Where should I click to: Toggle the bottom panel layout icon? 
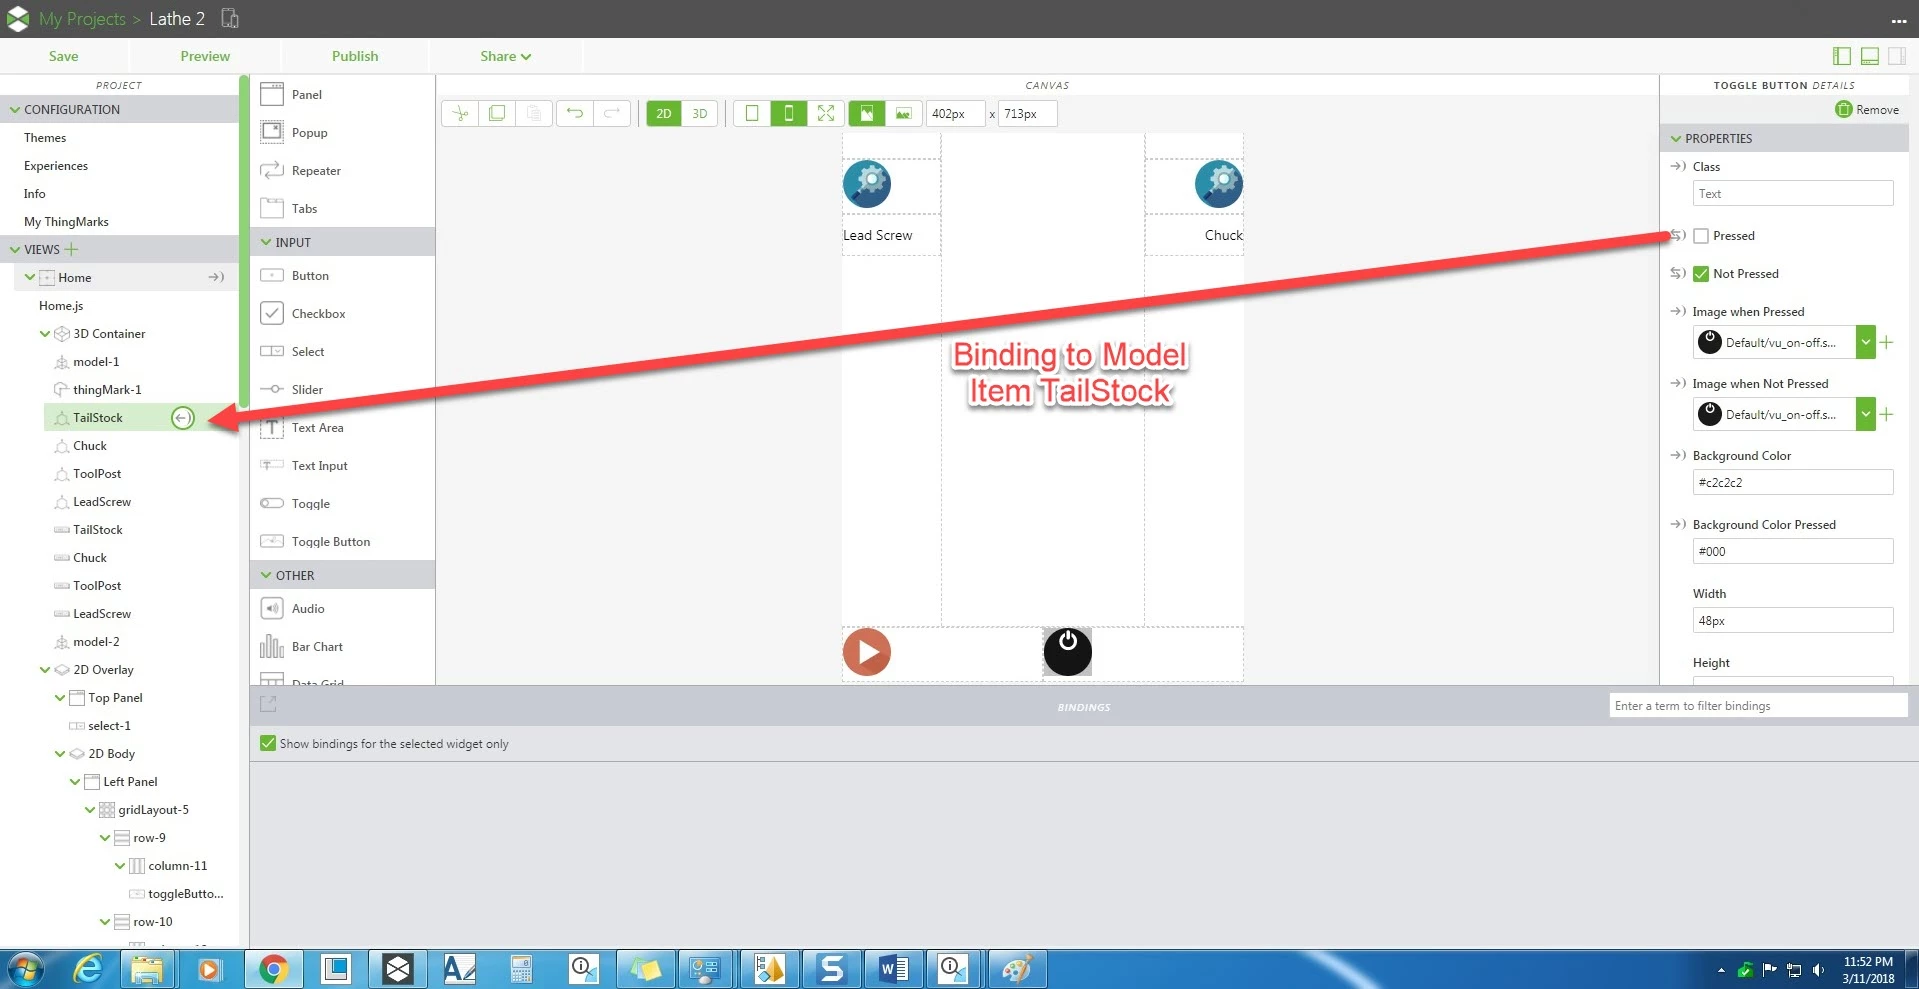(1869, 56)
